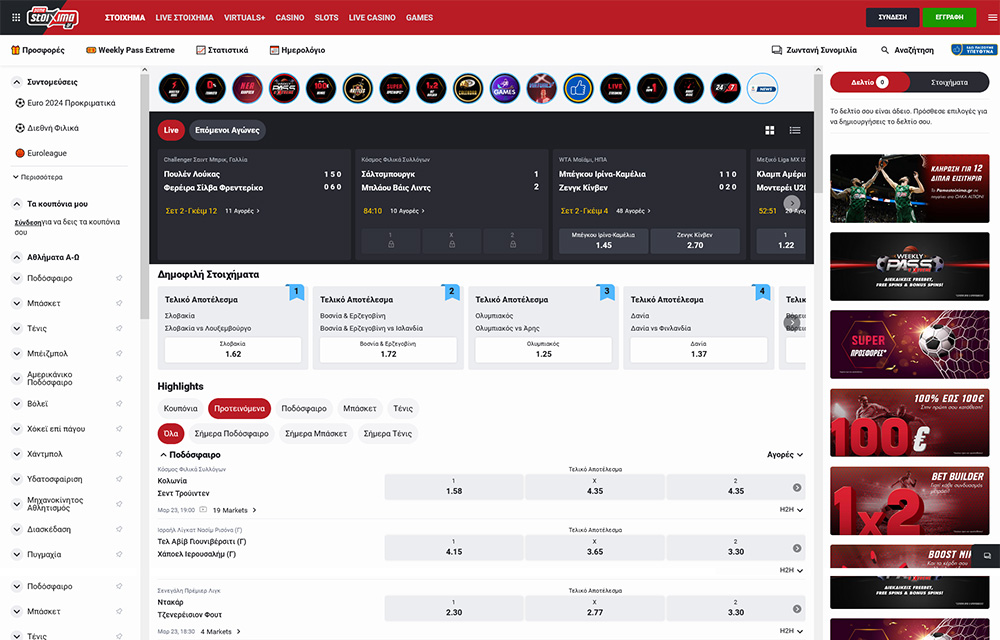This screenshot has height=640, width=1000.
Task: Select the Επόμενοι Αγώνες toggle
Action: tap(226, 130)
